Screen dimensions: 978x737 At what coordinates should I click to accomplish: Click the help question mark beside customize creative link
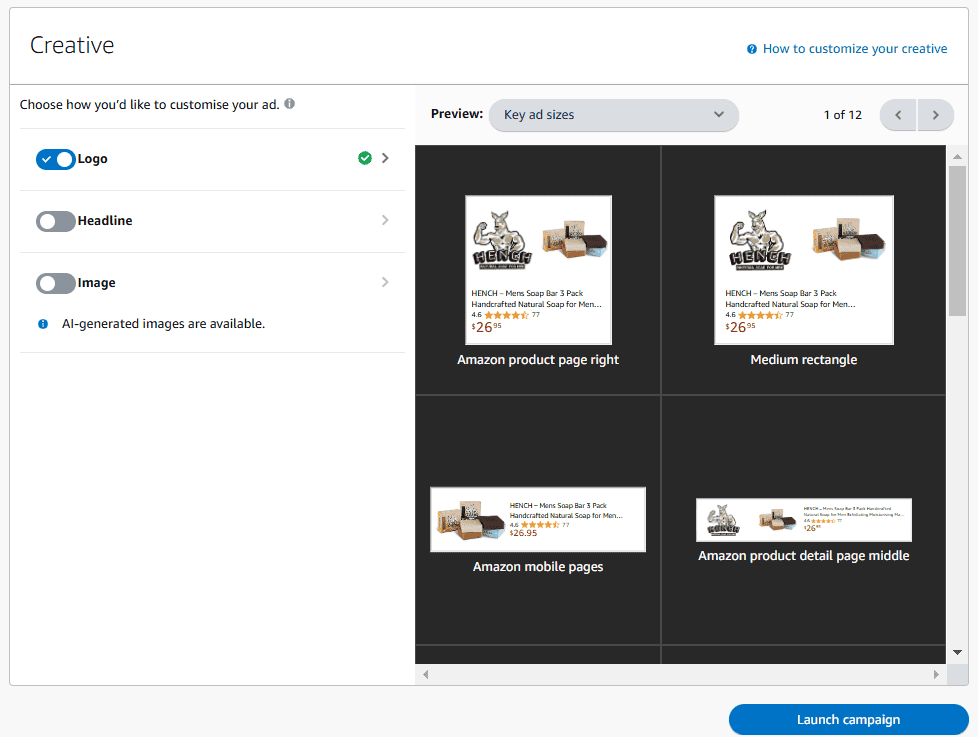click(751, 48)
